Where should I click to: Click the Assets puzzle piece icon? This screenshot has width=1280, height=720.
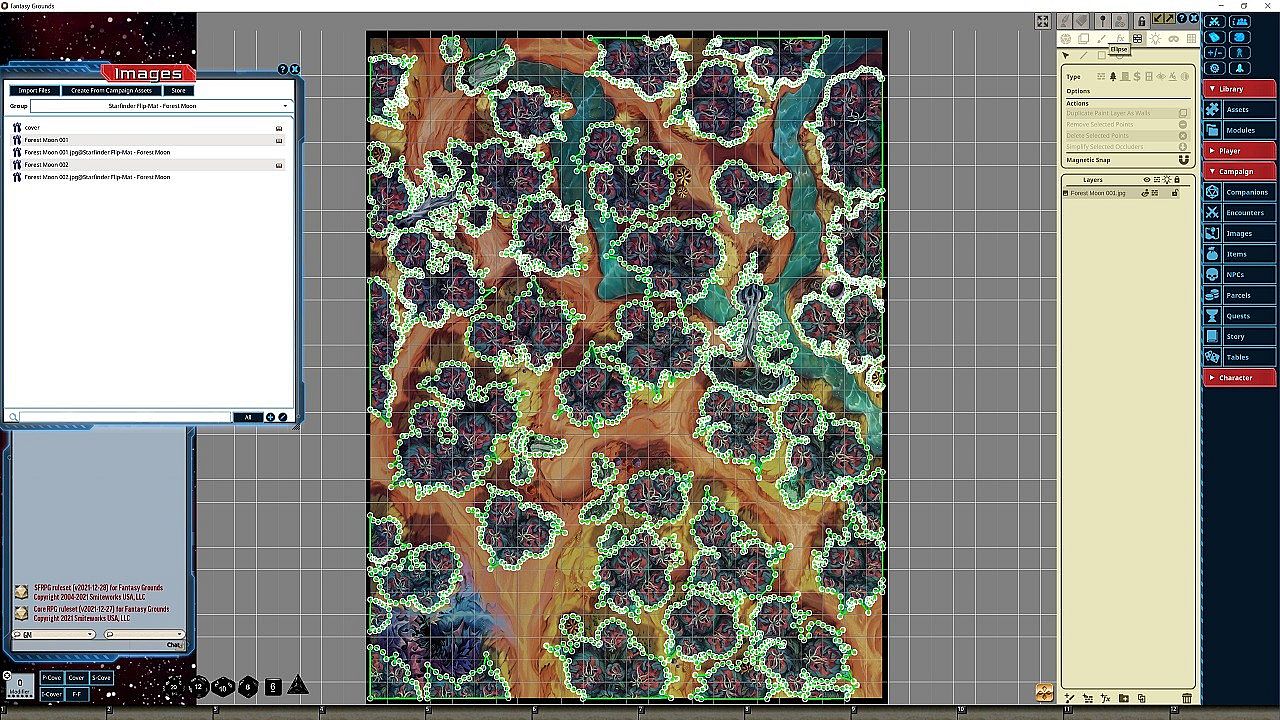1213,110
